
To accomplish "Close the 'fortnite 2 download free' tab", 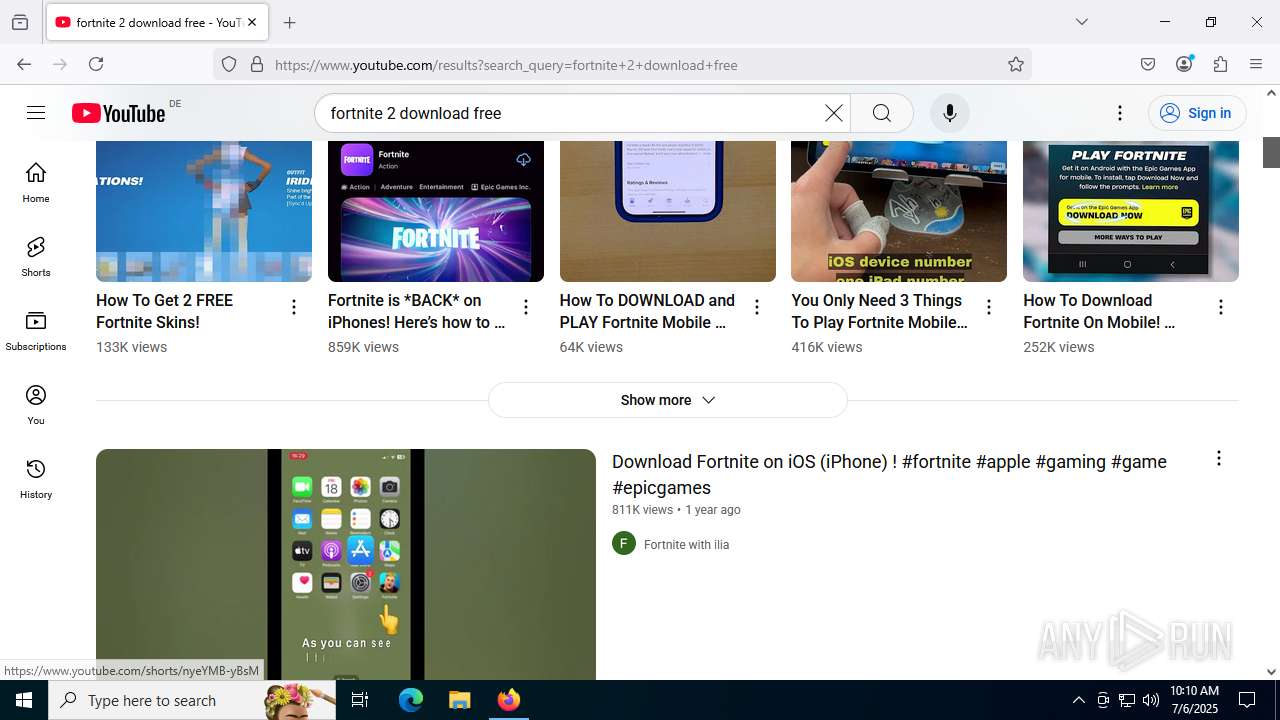I will pyautogui.click(x=252, y=22).
